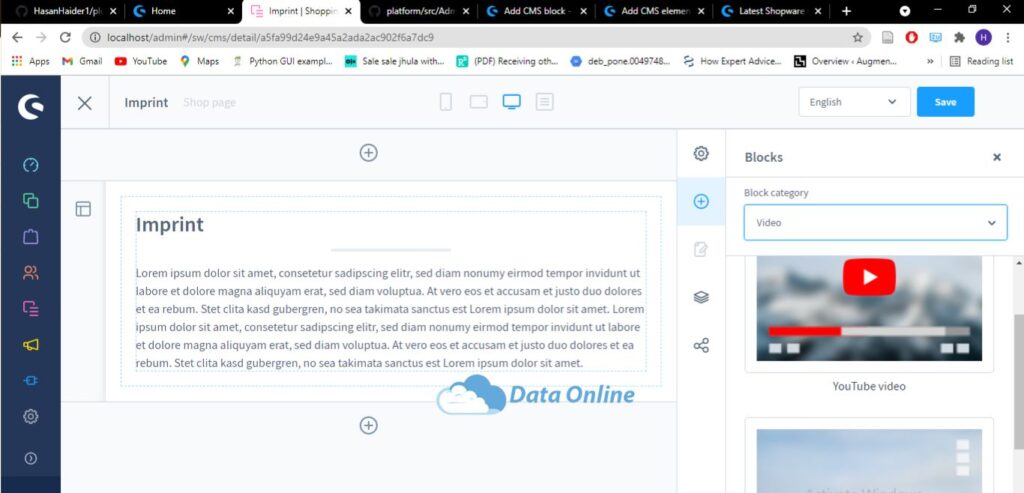Switch to the Latest Shopware tab
Image resolution: width=1024 pixels, height=493 pixels.
(x=771, y=11)
